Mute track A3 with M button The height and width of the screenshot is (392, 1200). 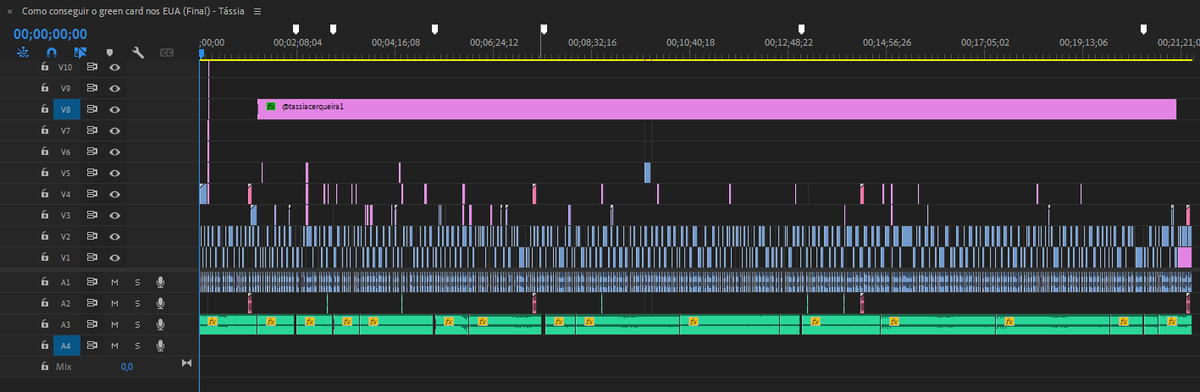tap(115, 324)
